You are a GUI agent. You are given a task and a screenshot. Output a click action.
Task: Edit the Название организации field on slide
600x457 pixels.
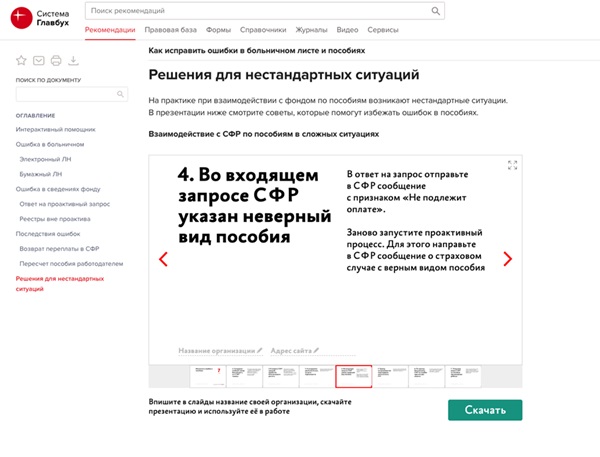220,351
